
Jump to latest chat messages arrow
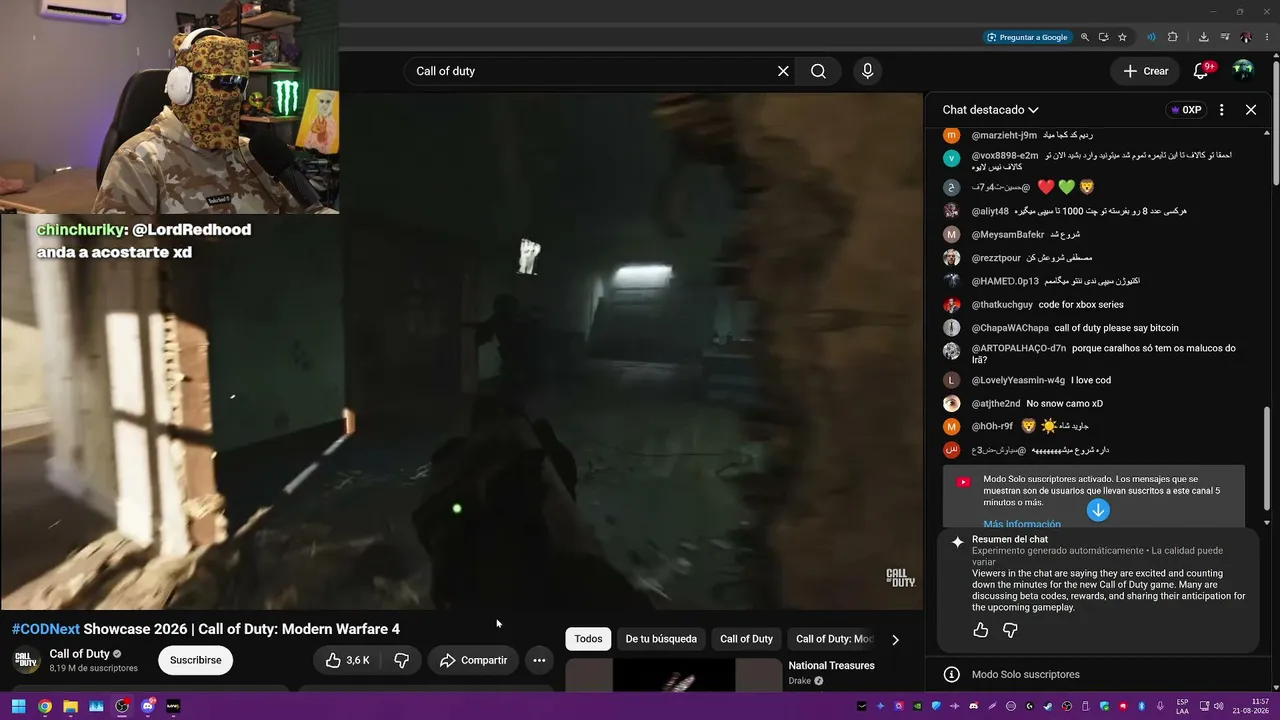tap(1098, 510)
